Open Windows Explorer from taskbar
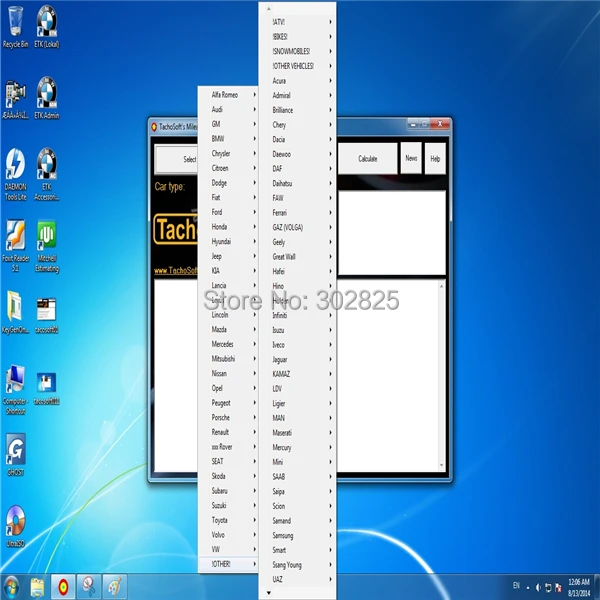The image size is (600, 600). [37, 587]
